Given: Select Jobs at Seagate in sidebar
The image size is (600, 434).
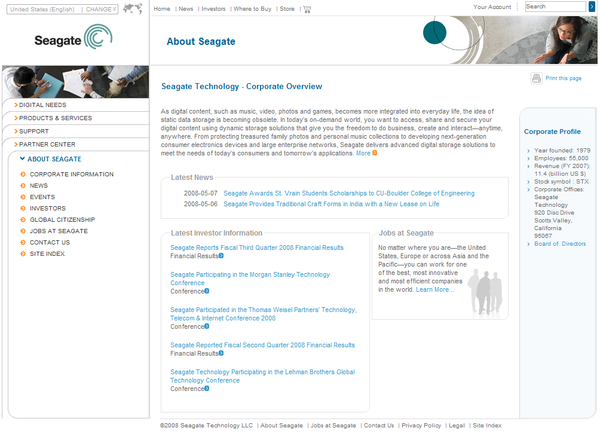Looking at the screenshot, I should (x=59, y=232).
